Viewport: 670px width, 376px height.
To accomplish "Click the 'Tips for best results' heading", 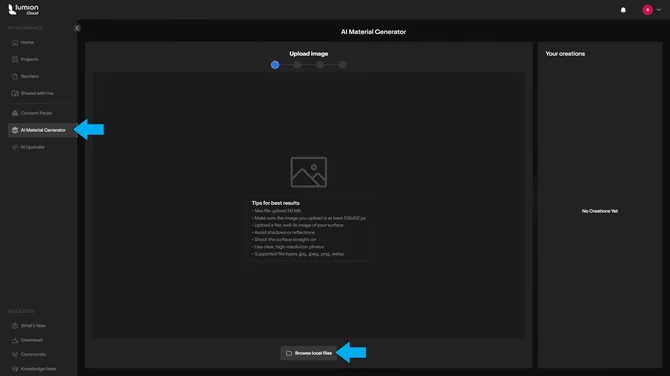I will (276, 203).
